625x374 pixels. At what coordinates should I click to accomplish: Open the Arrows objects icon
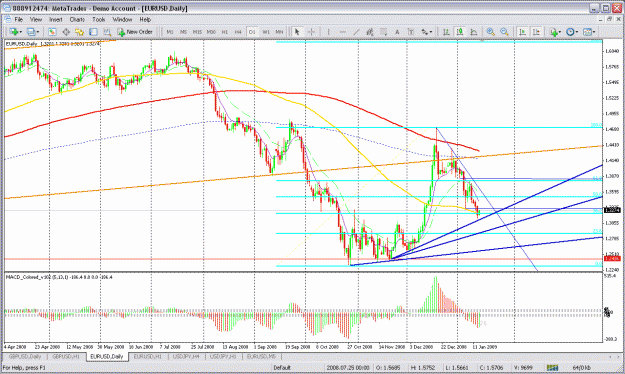tap(425, 32)
